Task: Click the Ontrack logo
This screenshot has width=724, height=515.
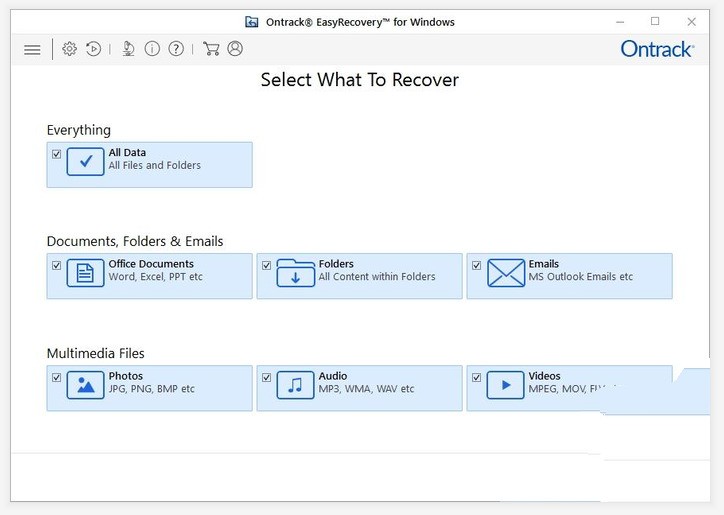Action: pyautogui.click(x=657, y=49)
